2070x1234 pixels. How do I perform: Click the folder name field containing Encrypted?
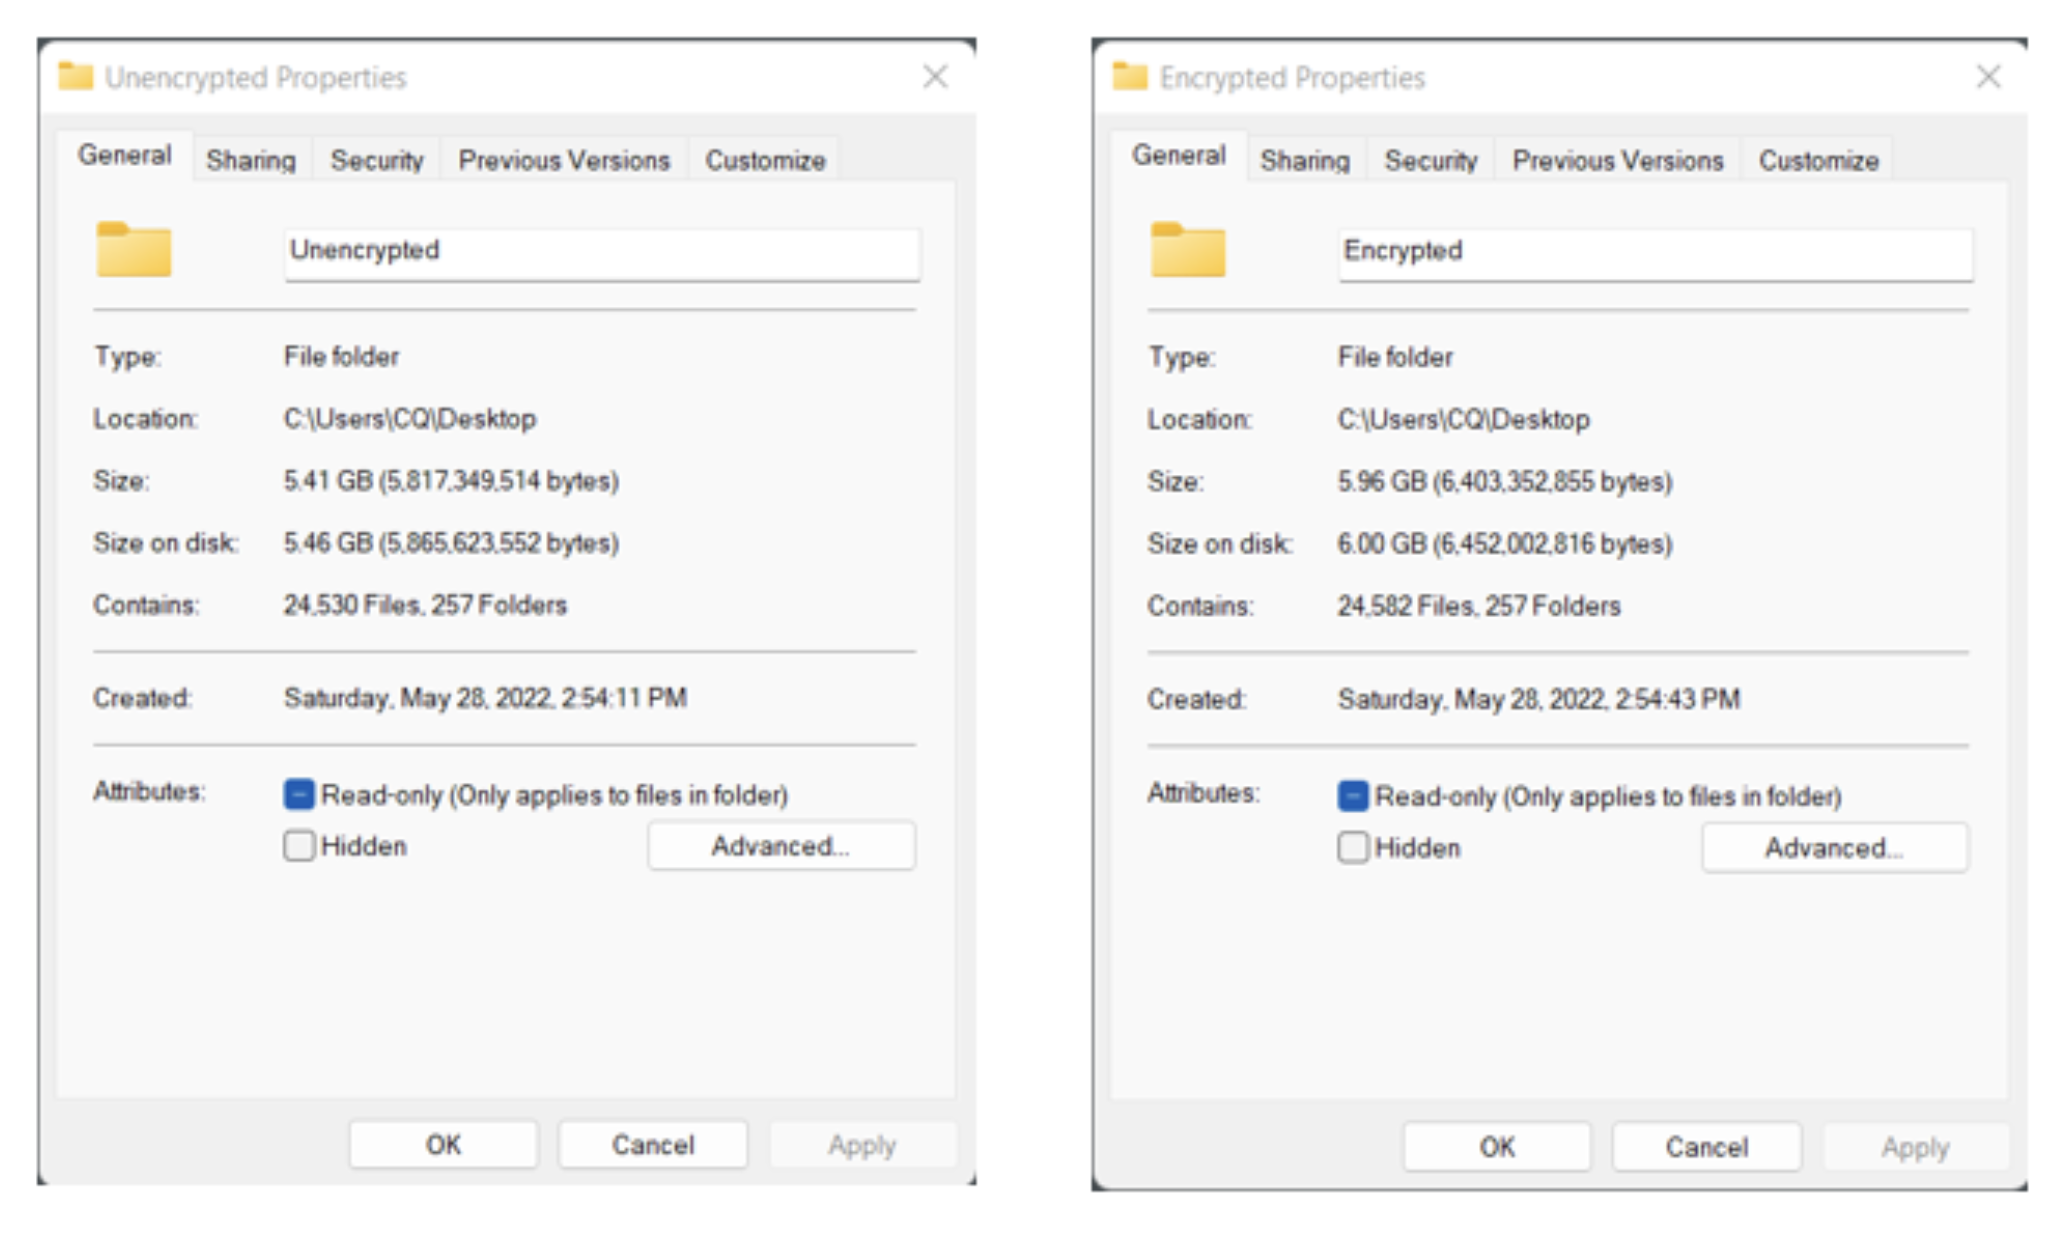click(x=1655, y=252)
